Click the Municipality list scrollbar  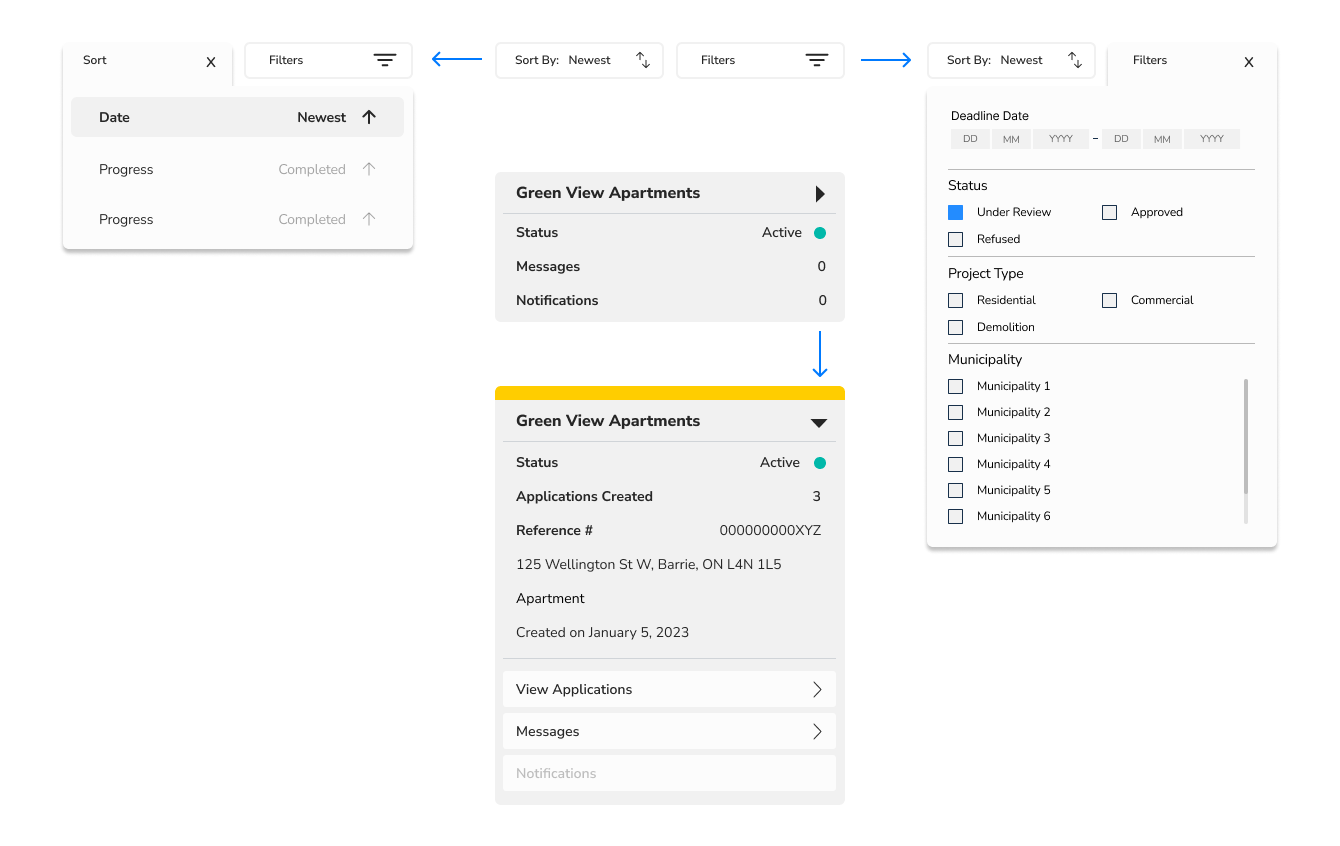coord(1246,436)
